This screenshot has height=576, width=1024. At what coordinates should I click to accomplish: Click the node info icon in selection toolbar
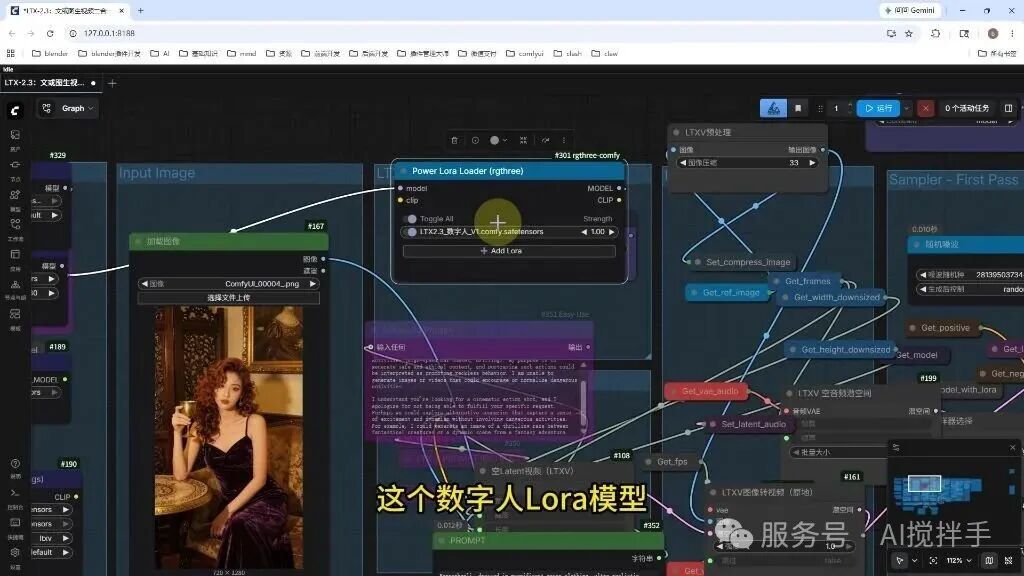click(475, 140)
